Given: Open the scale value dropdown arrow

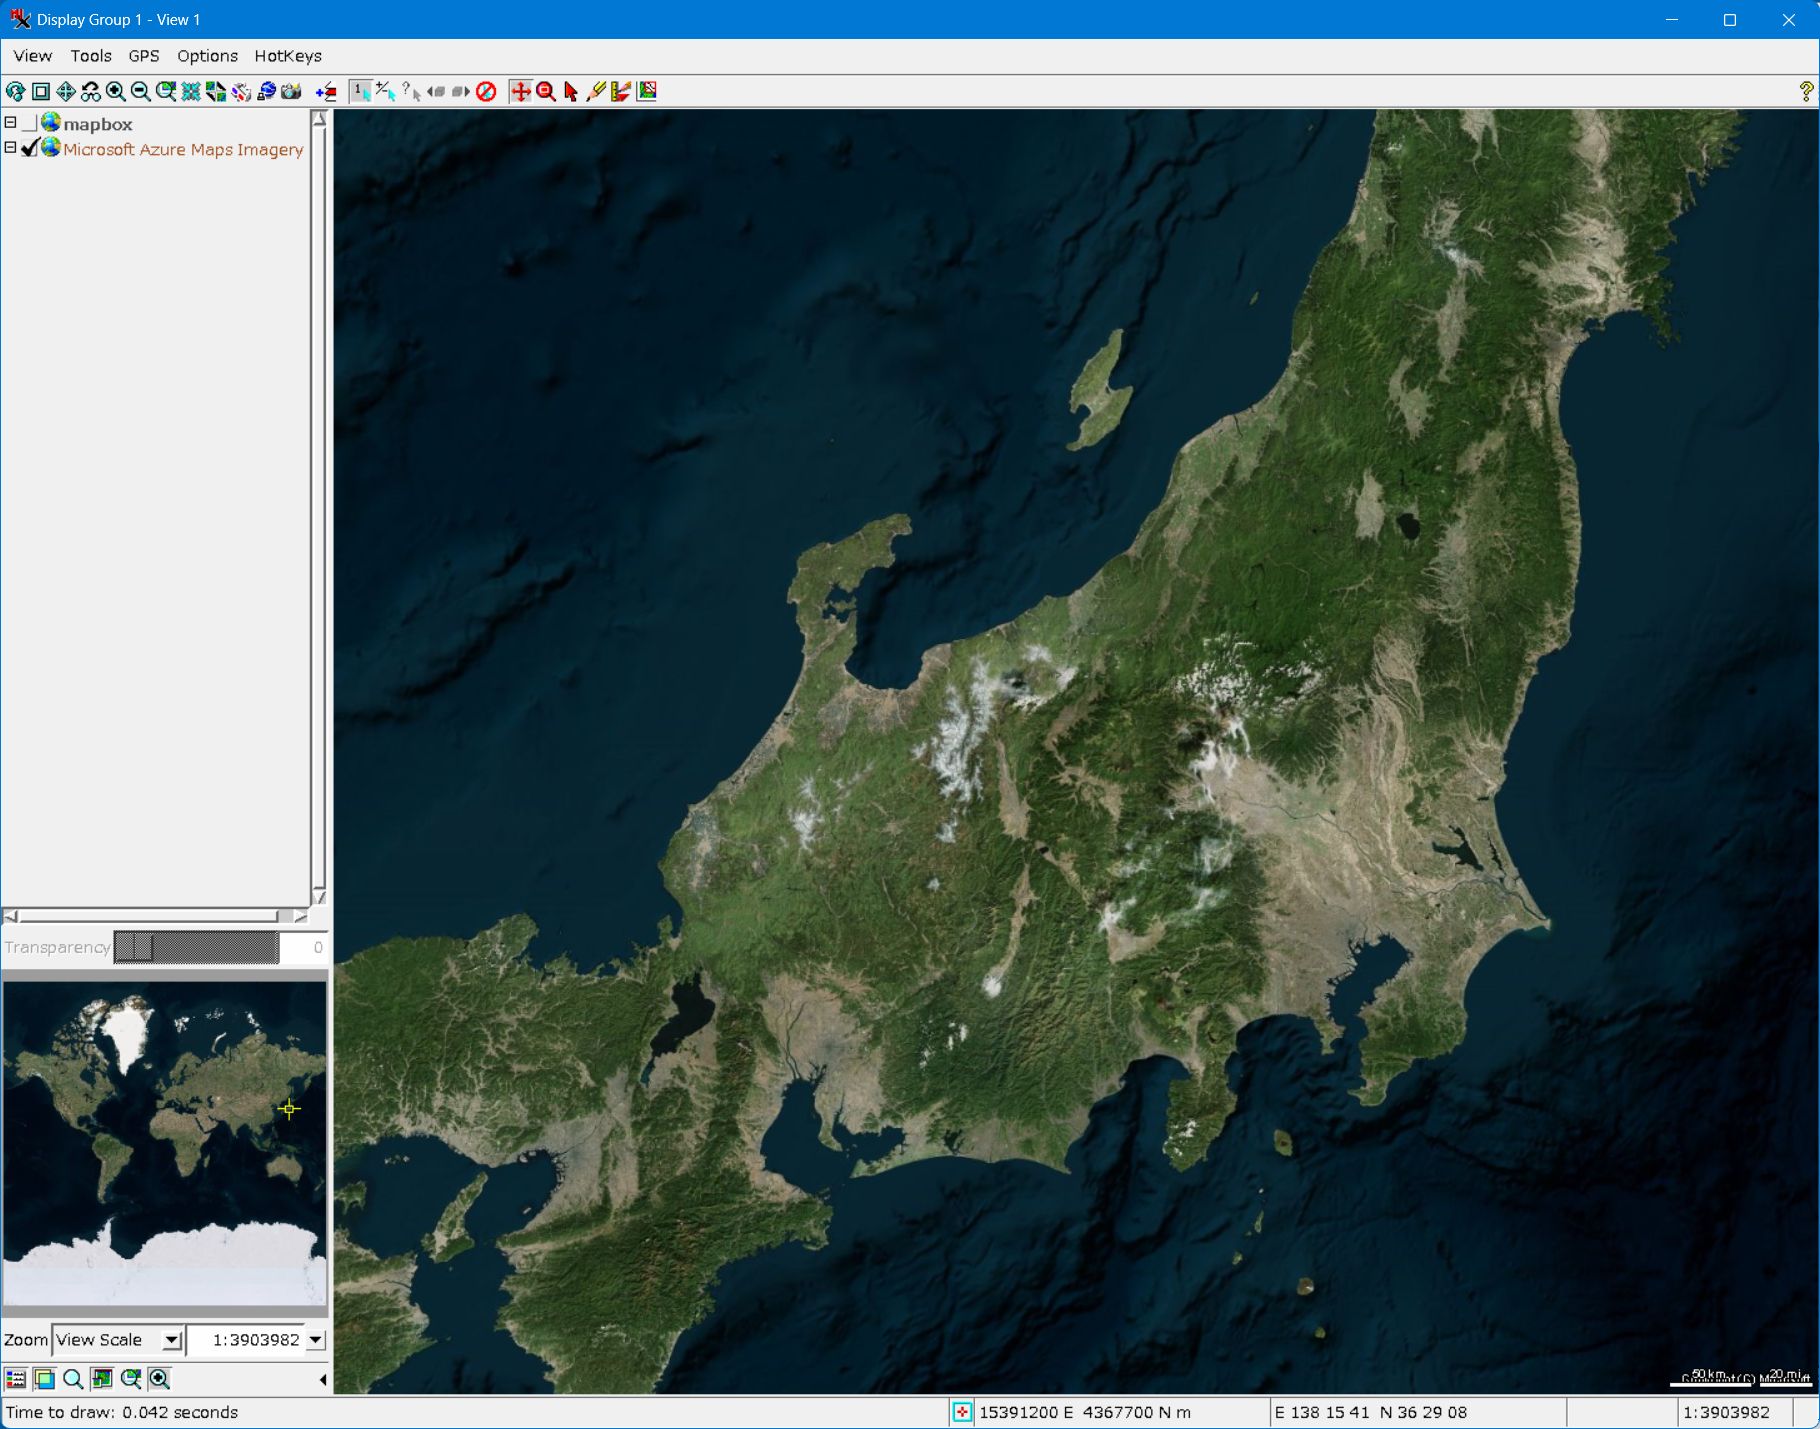Looking at the screenshot, I should (316, 1340).
